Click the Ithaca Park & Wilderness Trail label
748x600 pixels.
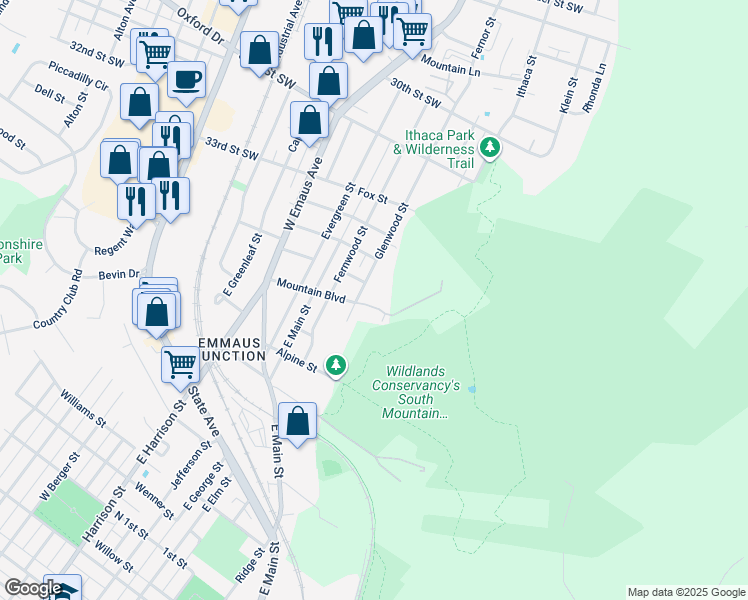click(434, 149)
